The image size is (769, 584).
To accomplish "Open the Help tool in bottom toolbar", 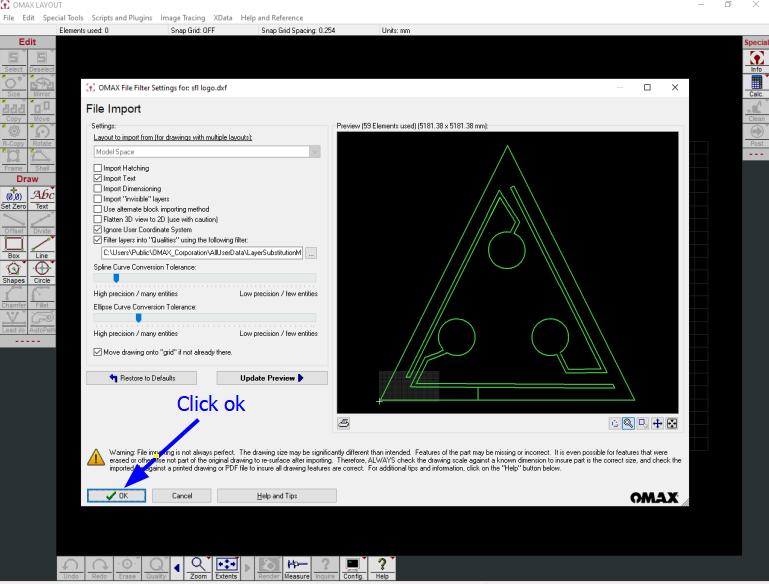I will 382,569.
